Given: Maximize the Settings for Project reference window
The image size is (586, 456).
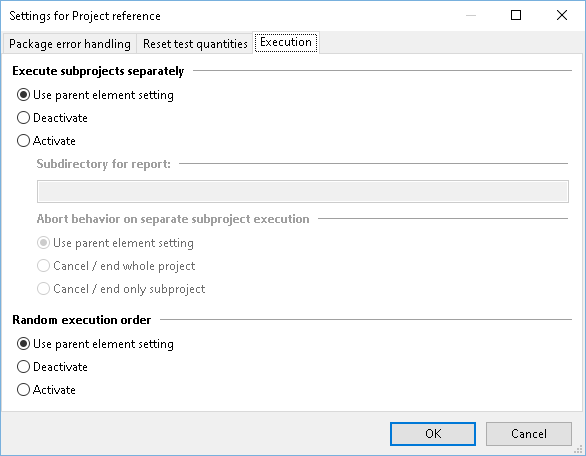Looking at the screenshot, I should 516,15.
